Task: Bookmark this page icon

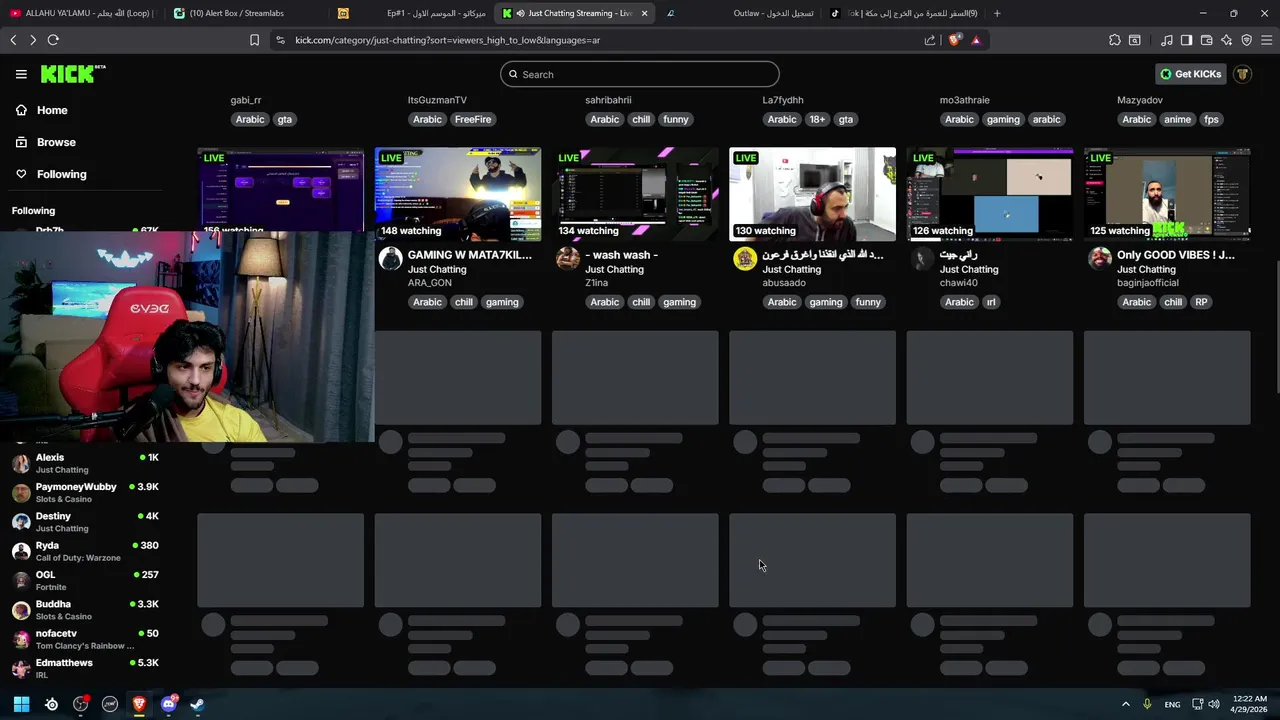Action: coord(254,40)
